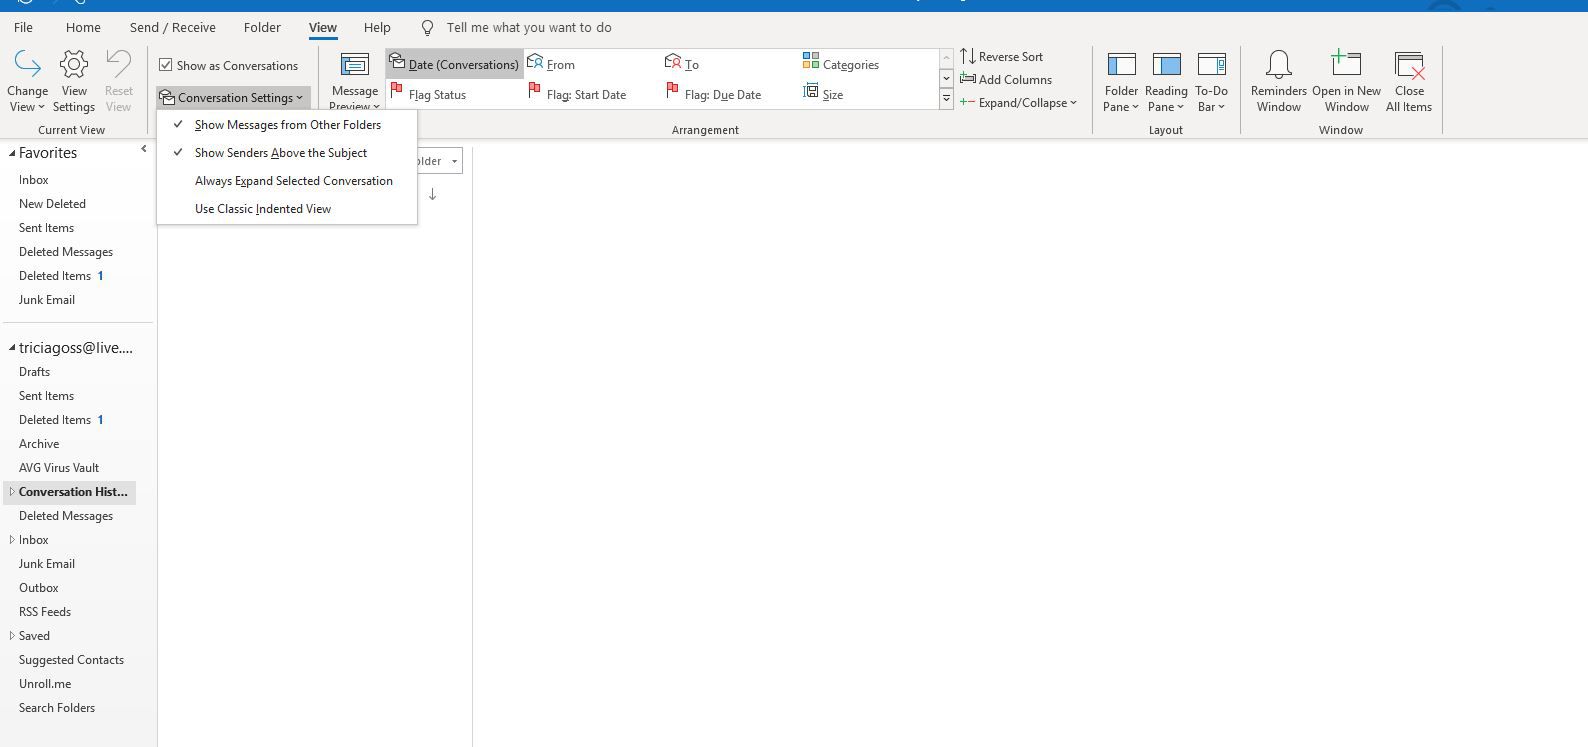Arrange by Date (Conversations)

[x=454, y=64]
